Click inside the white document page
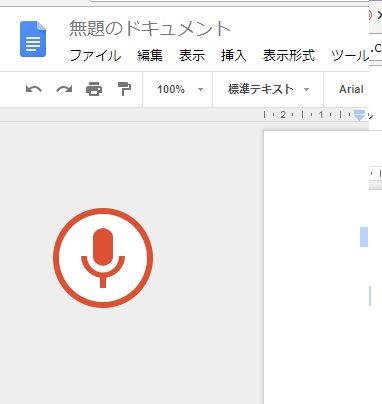The height and width of the screenshot is (404, 382). tap(316, 267)
